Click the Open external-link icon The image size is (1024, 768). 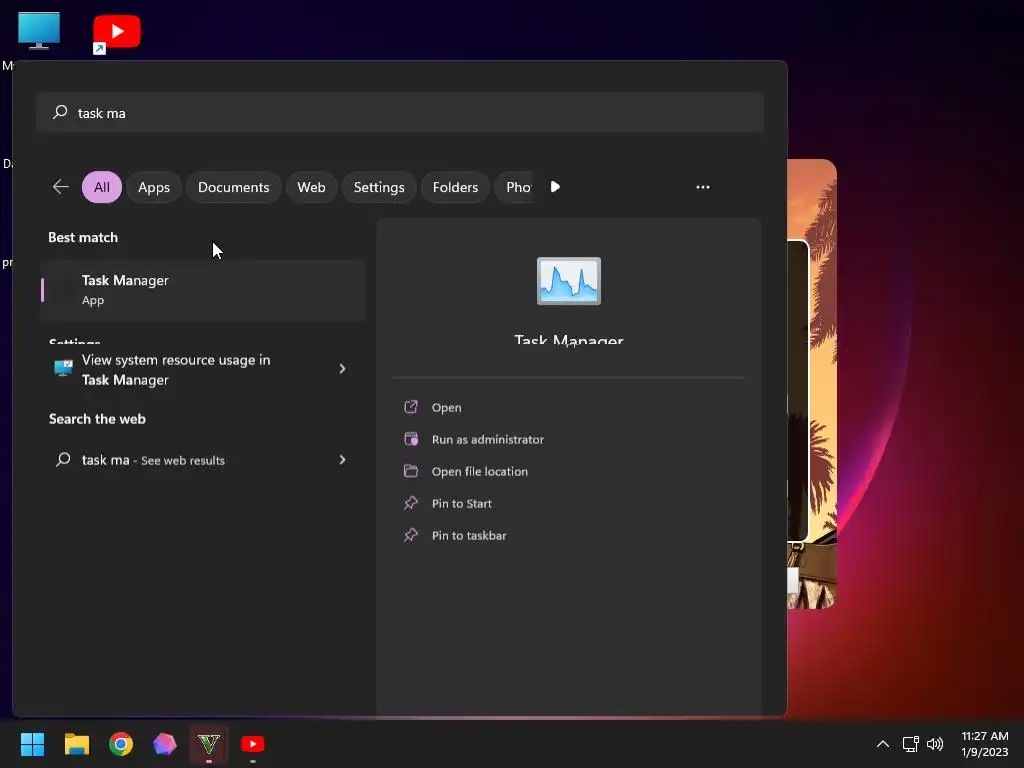click(x=411, y=407)
